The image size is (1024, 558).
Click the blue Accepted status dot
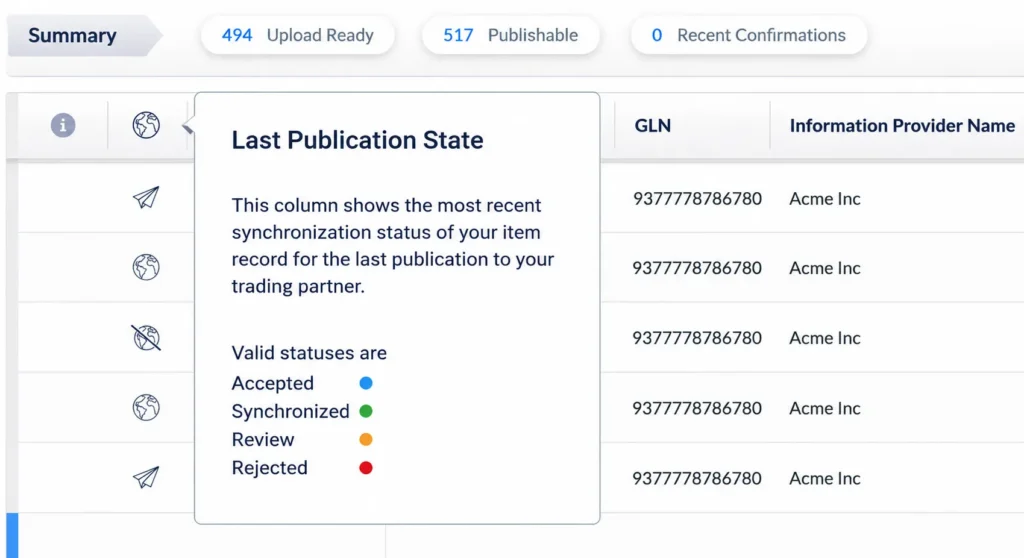366,383
